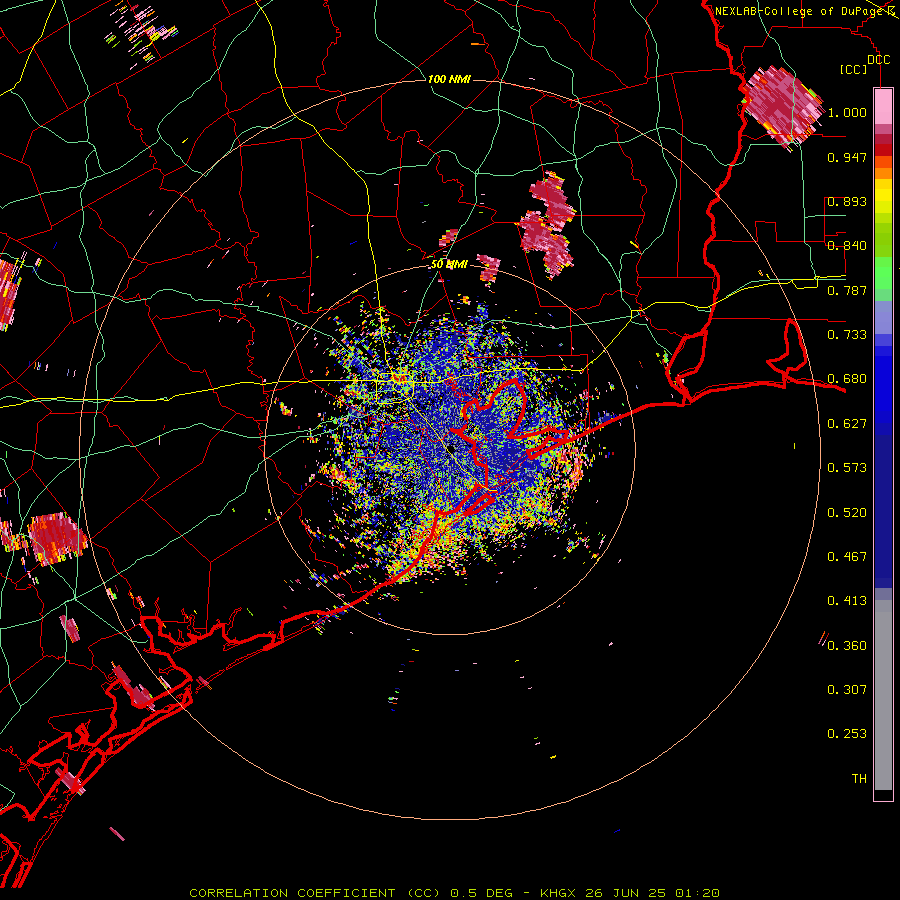Select the 0.840 color scale label
The width and height of the screenshot is (900, 900).
(847, 246)
